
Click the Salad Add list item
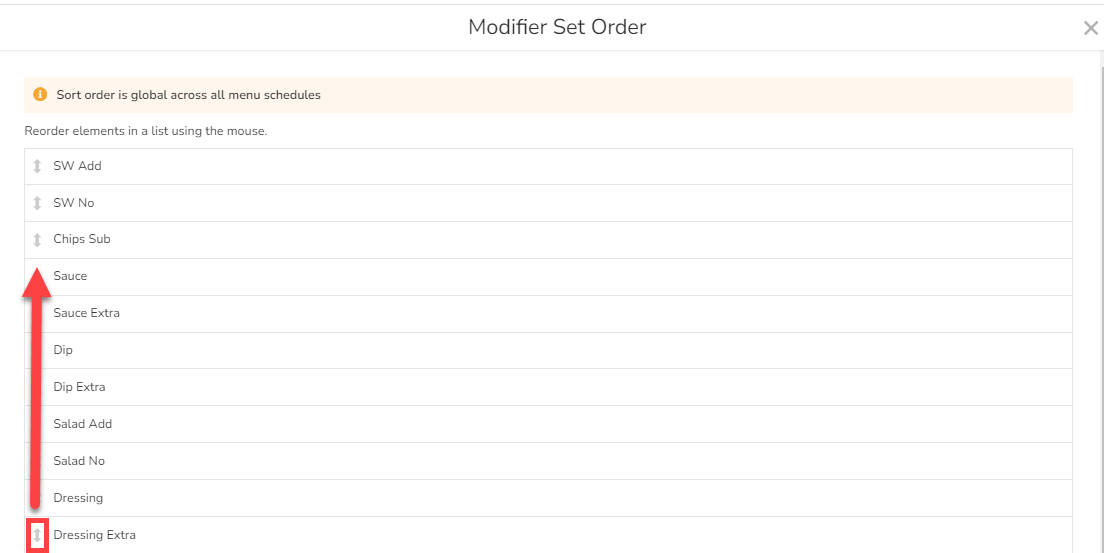(x=82, y=424)
